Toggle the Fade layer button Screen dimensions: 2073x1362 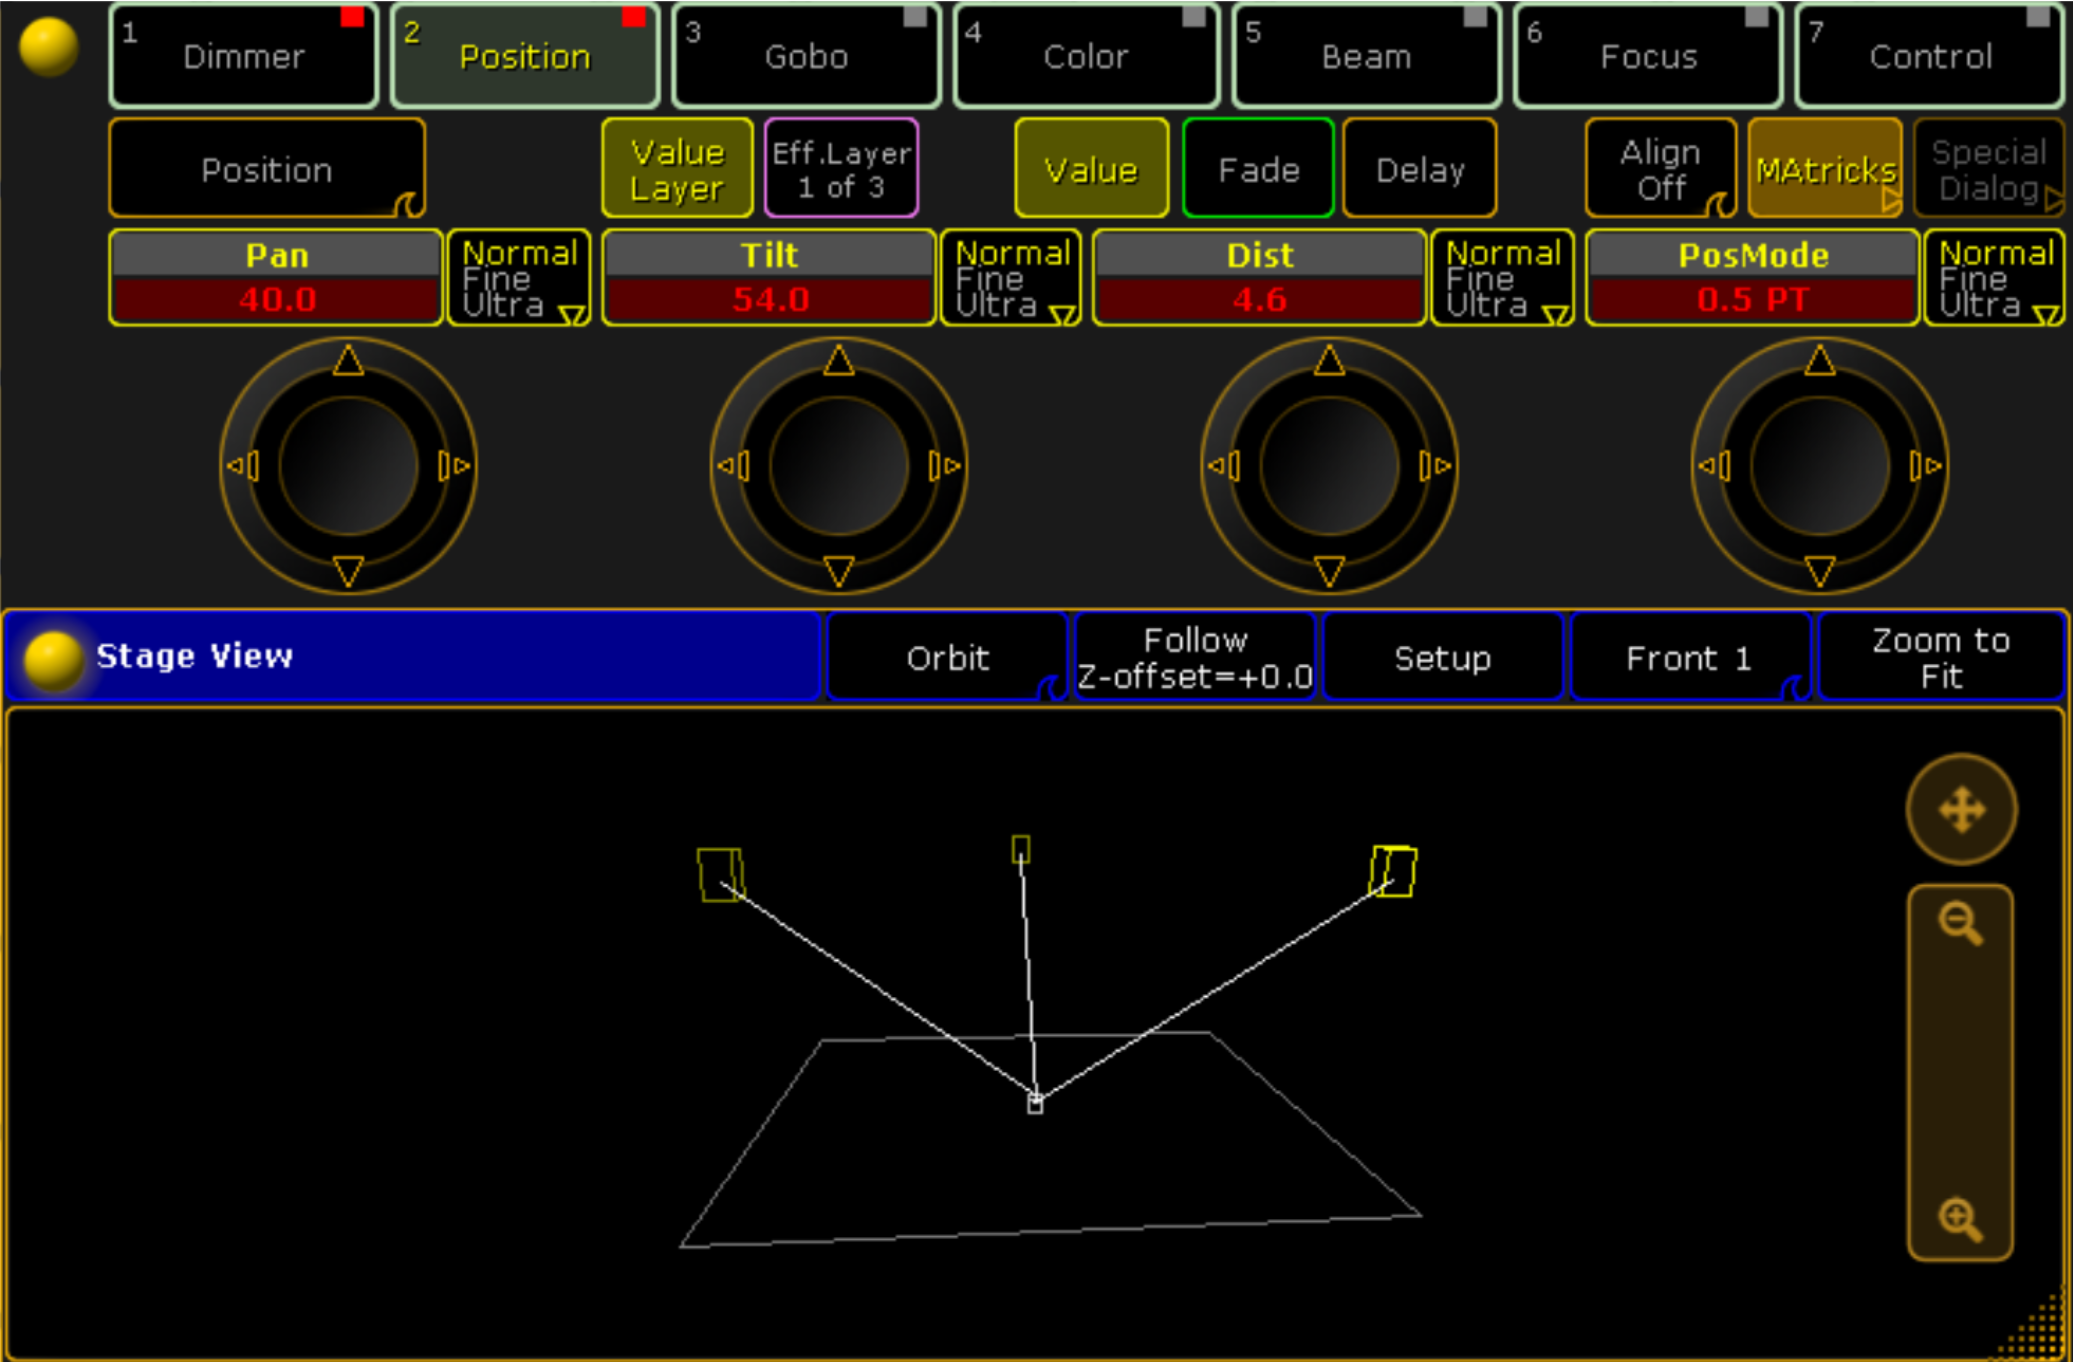pyautogui.click(x=1258, y=169)
